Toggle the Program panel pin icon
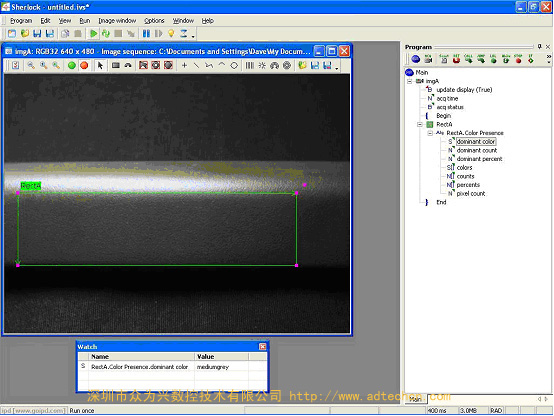 540,46
